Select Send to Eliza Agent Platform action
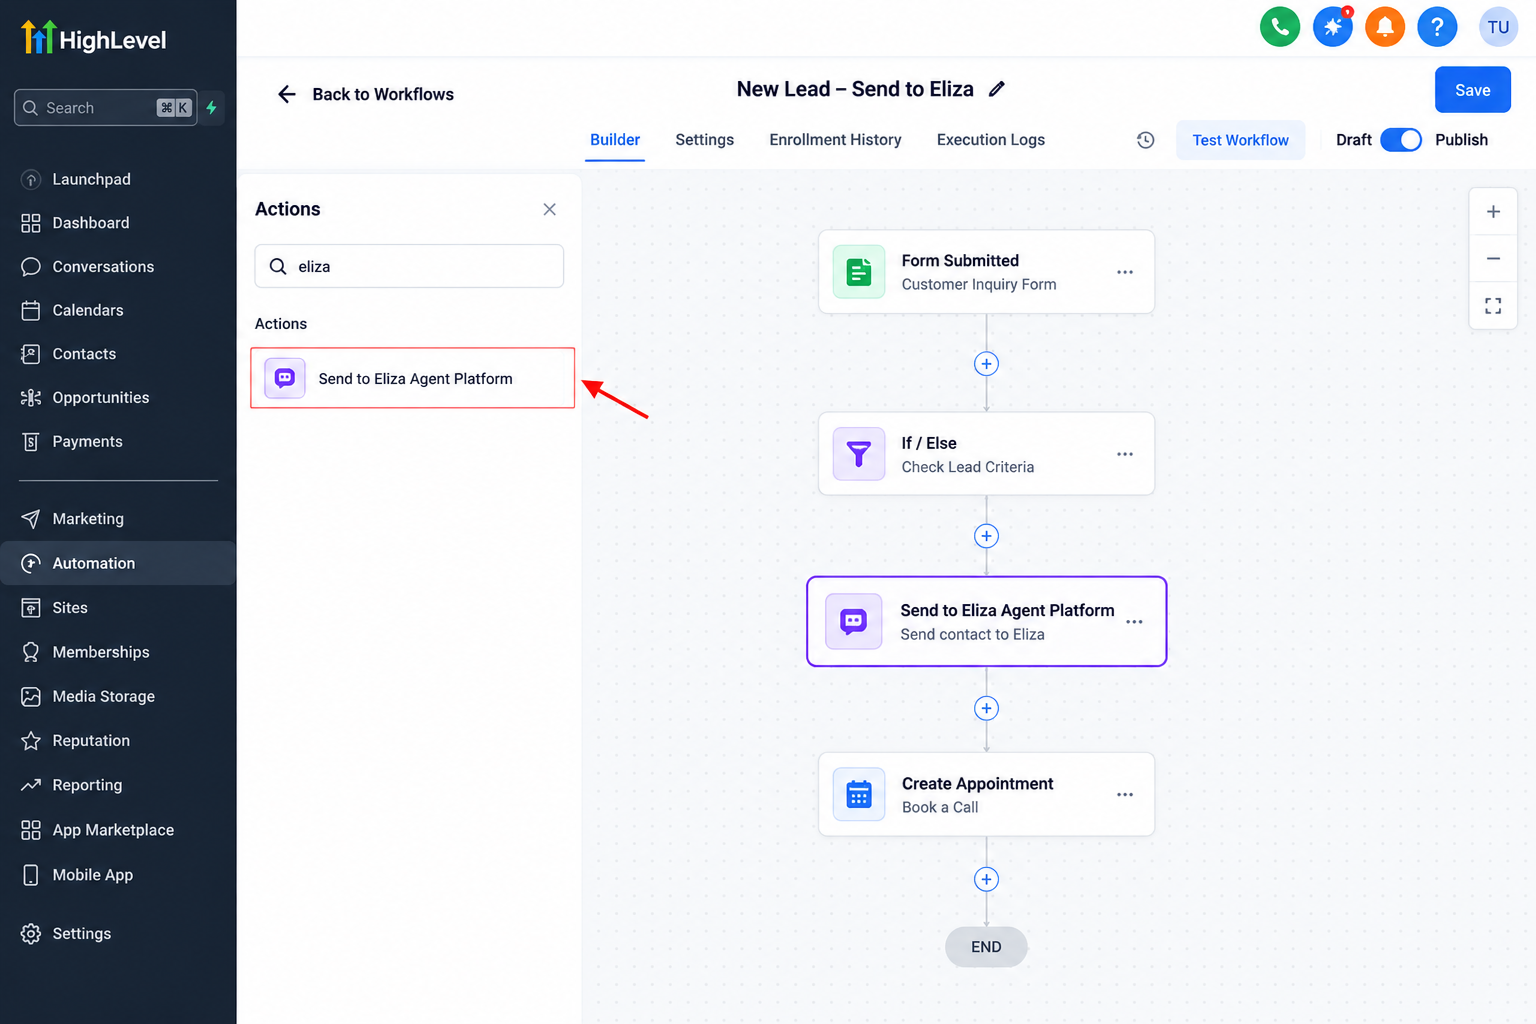The image size is (1536, 1024). coord(412,378)
